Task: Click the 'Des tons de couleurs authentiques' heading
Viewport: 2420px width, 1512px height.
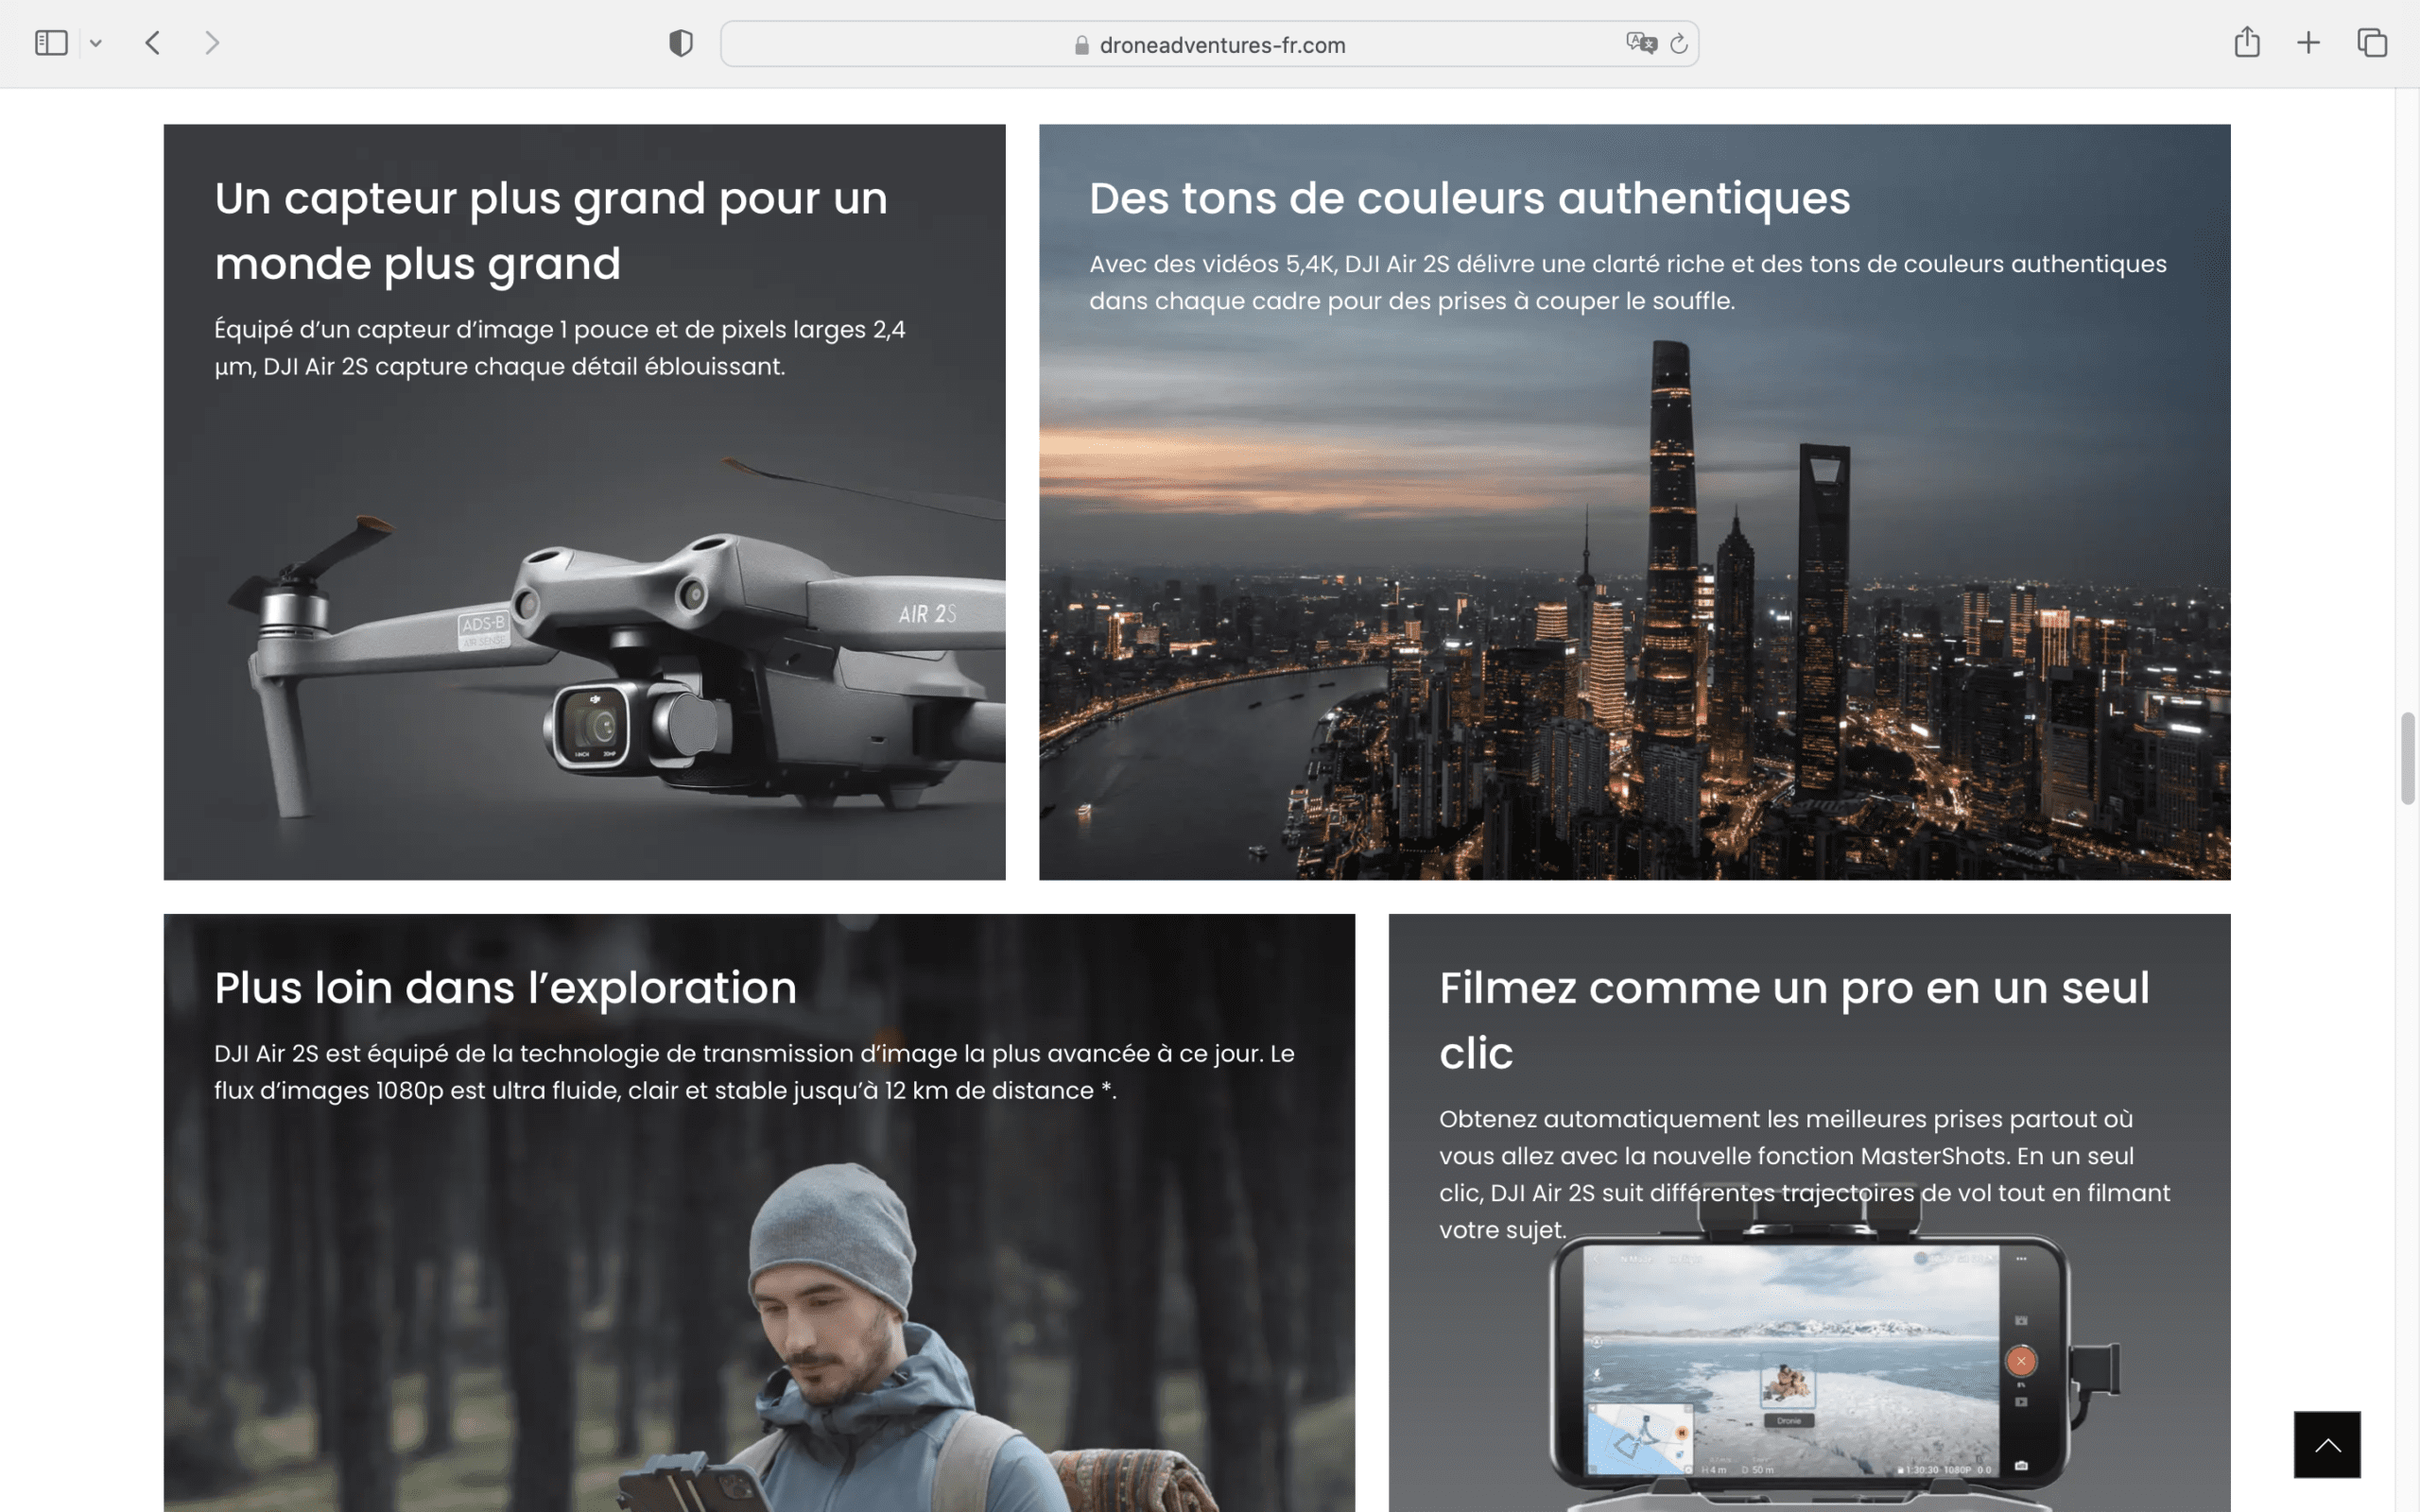Action: coord(1469,198)
